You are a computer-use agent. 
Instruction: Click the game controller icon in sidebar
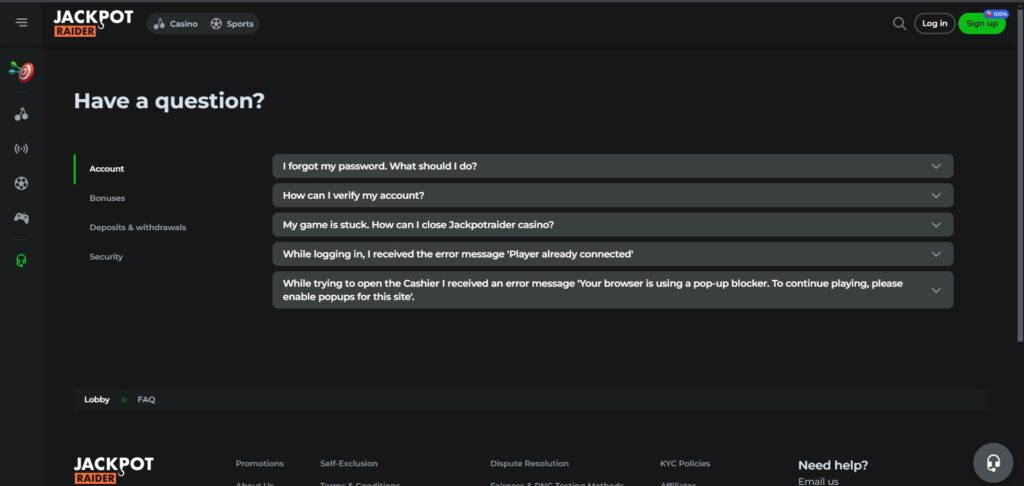coord(21,218)
